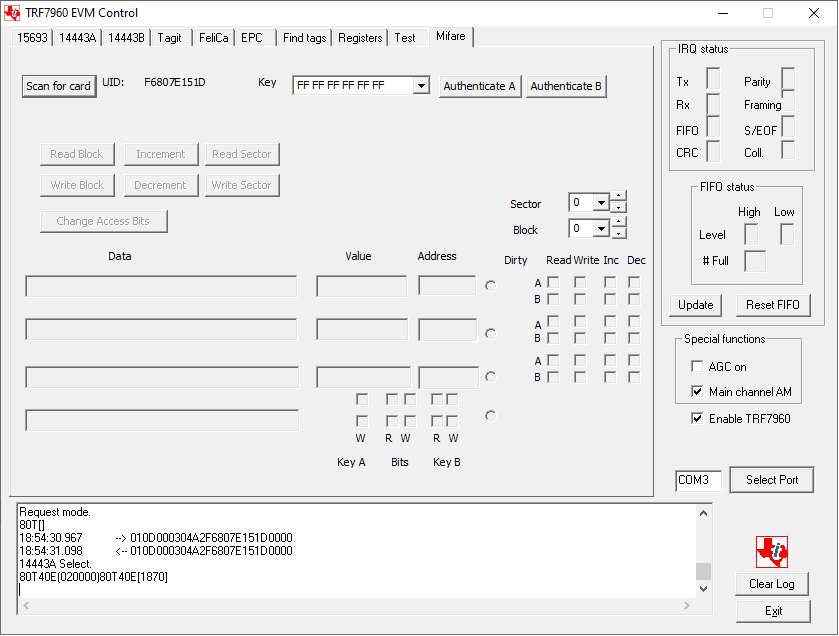Tick first row A Read access checkbox

coord(554,282)
